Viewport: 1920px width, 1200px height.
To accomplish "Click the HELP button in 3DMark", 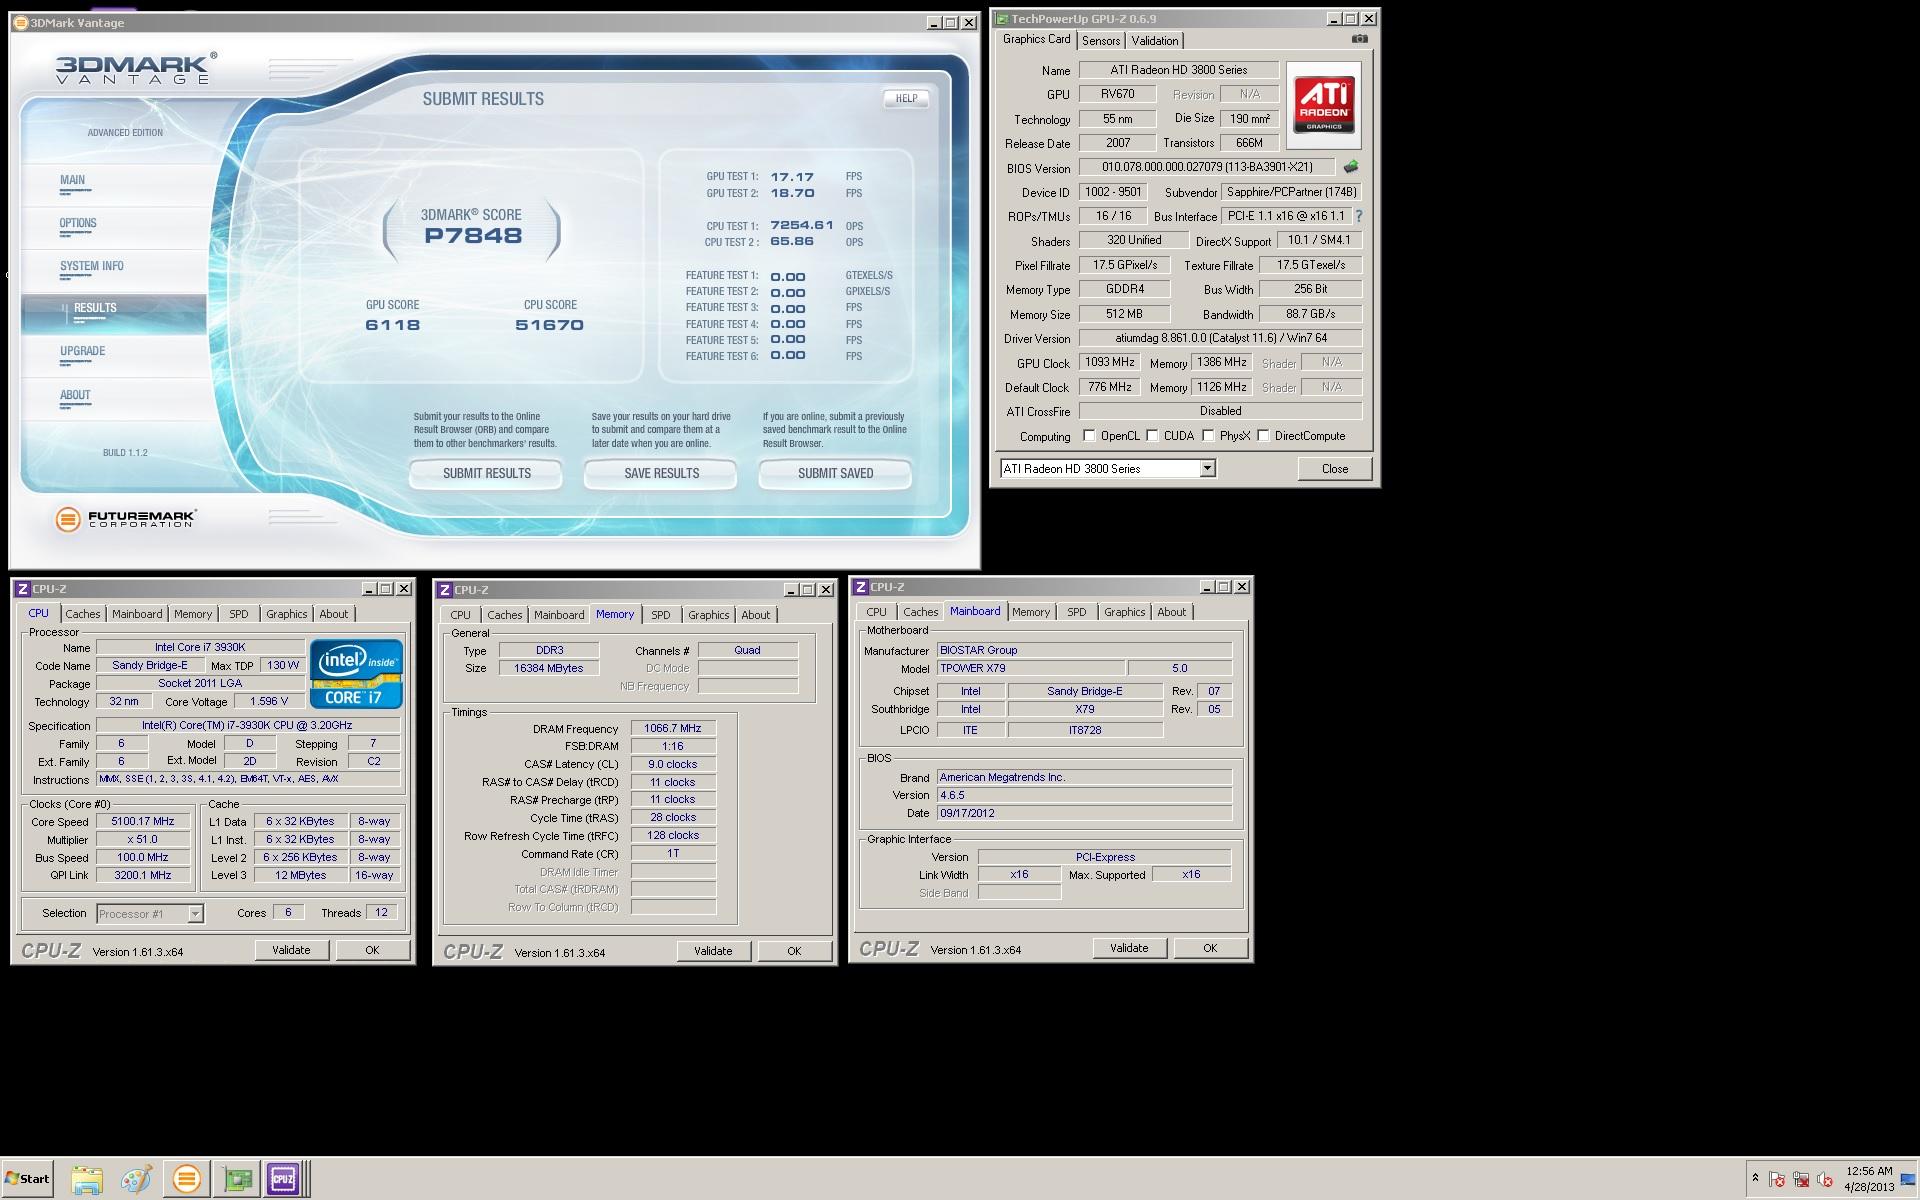I will click(x=906, y=98).
